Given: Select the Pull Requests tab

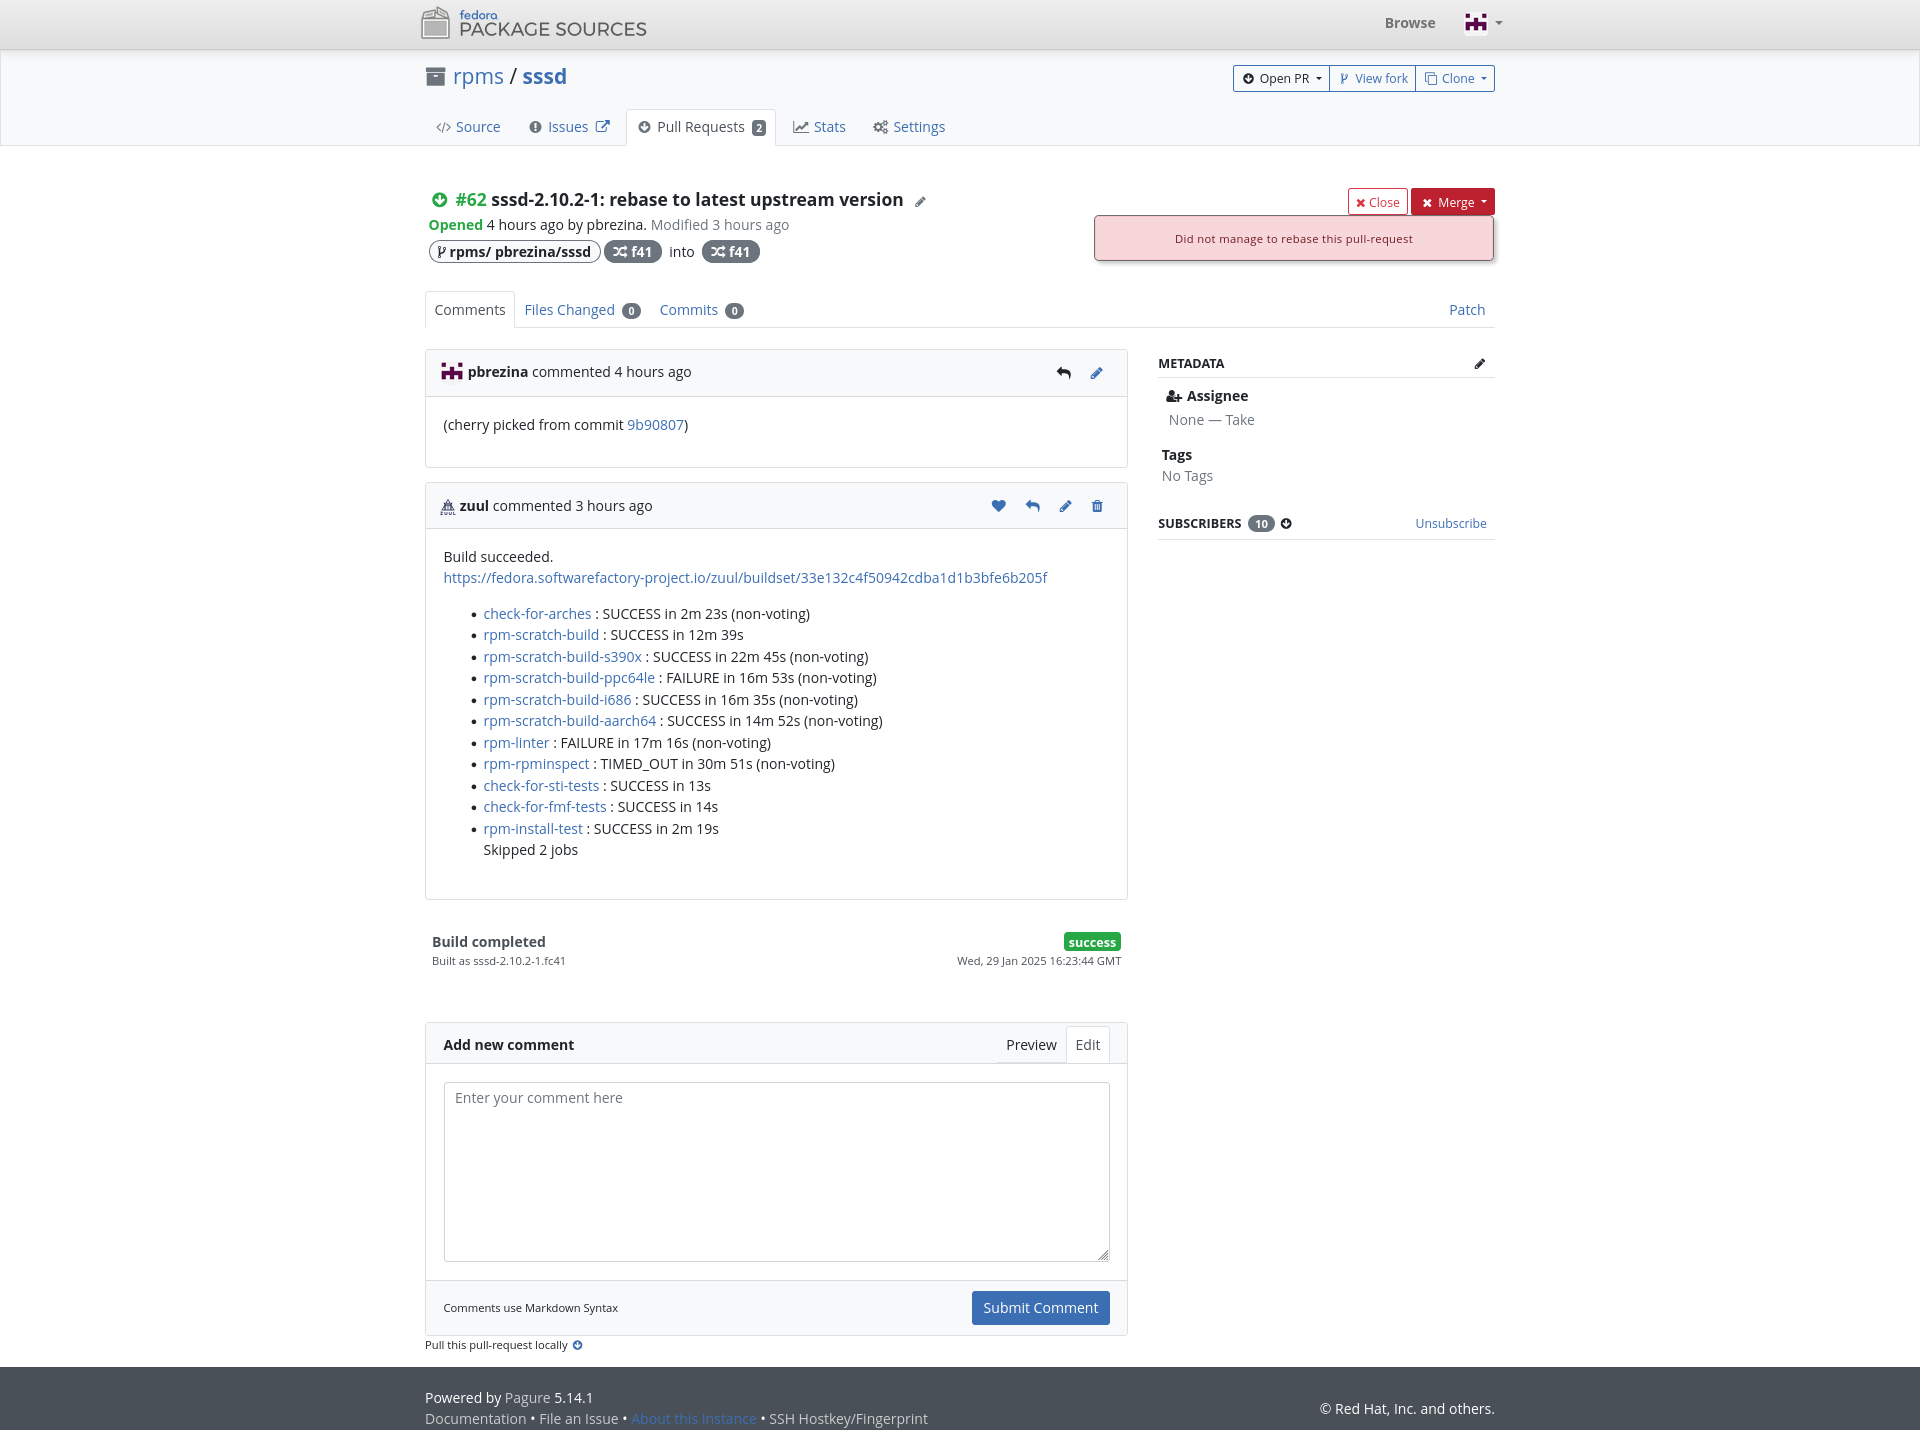Looking at the screenshot, I should coord(701,127).
